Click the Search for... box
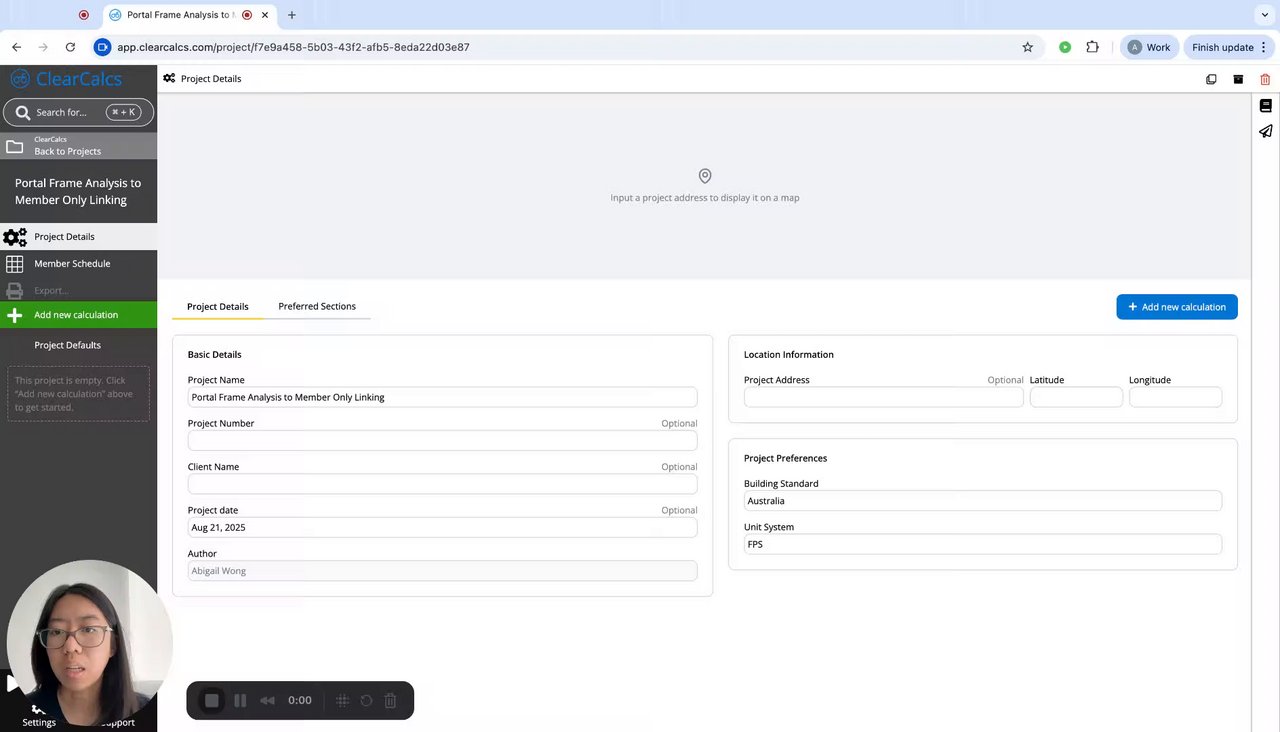 (78, 112)
